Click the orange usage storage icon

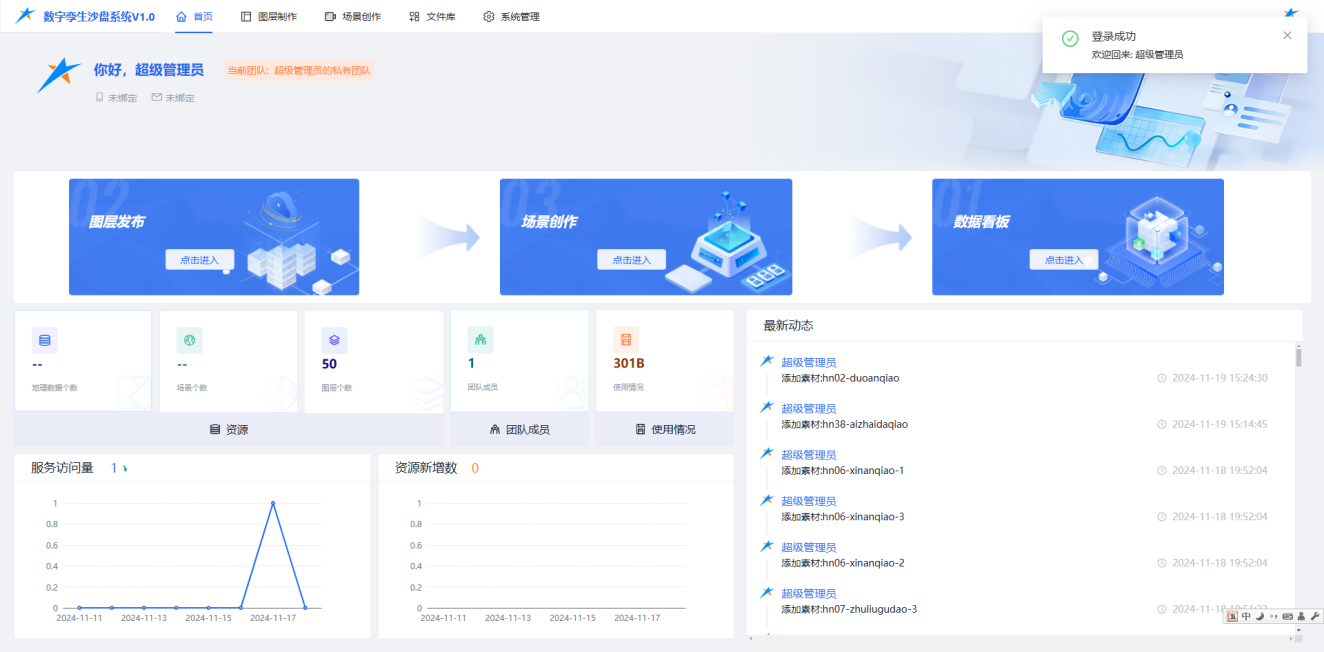(x=626, y=340)
